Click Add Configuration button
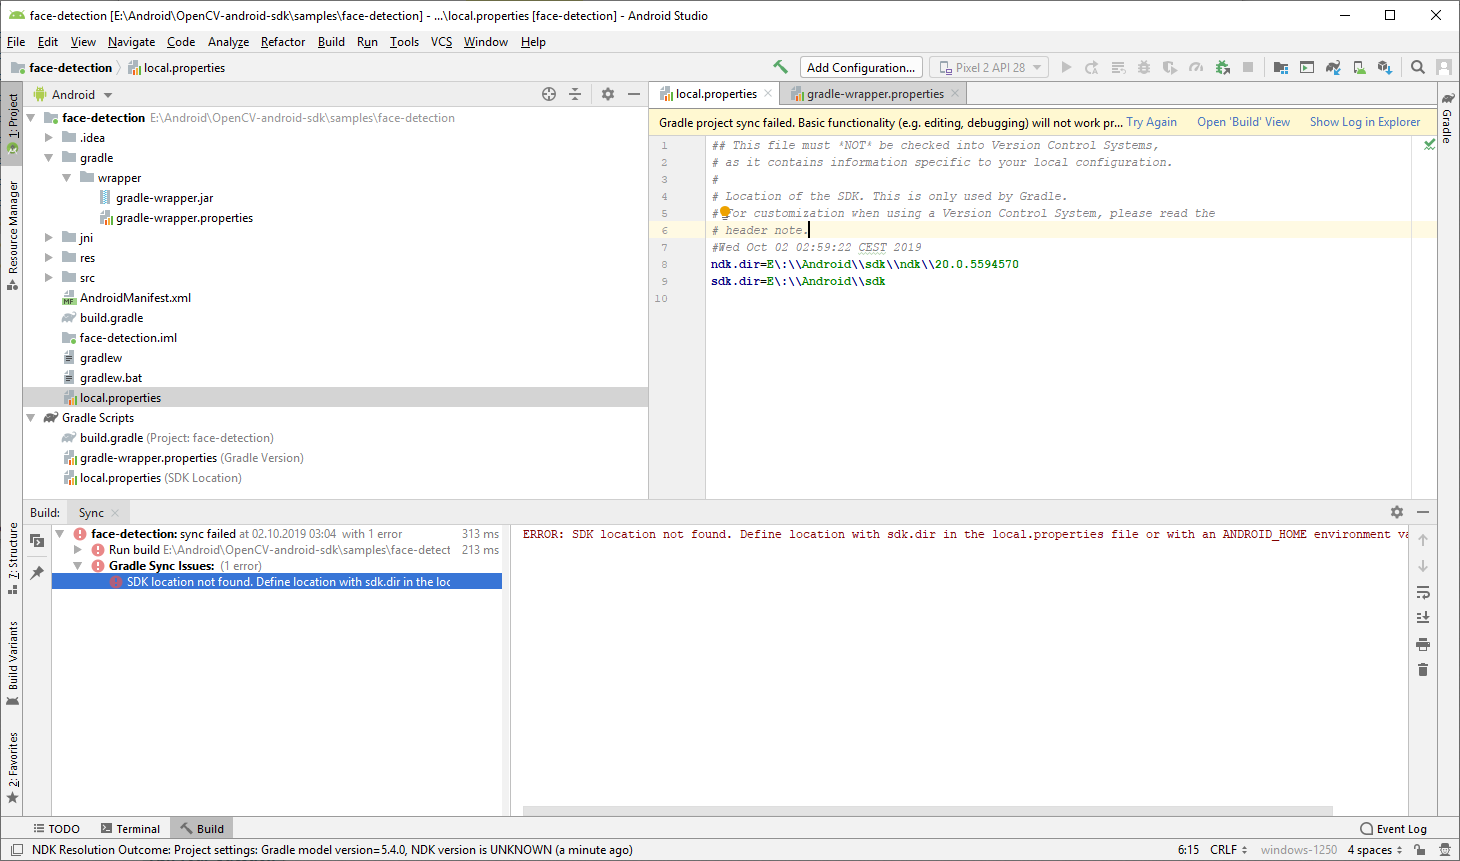Screen dimensions: 1460x861 pyautogui.click(x=861, y=67)
